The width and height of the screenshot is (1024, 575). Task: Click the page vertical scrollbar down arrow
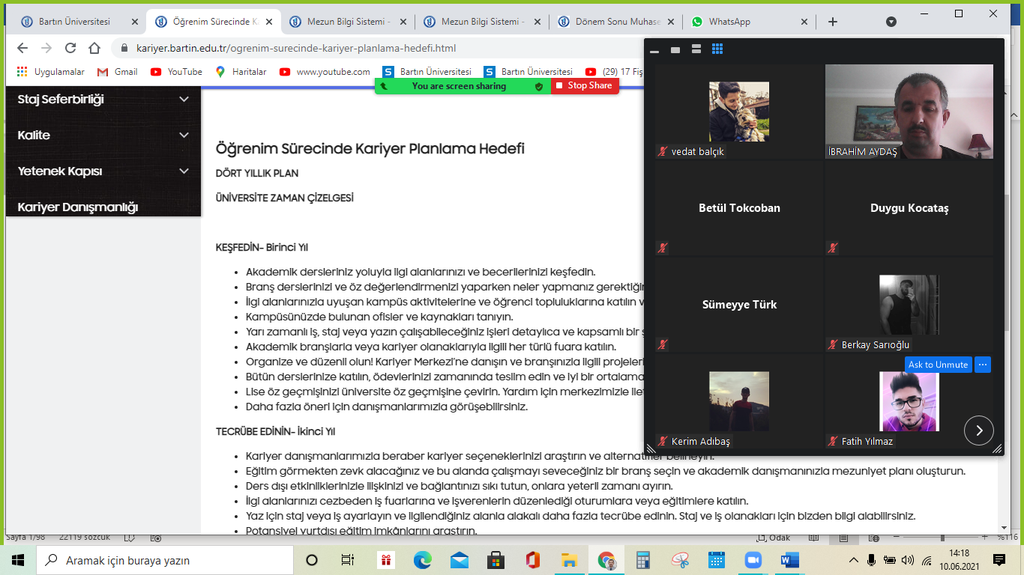coord(1004,528)
